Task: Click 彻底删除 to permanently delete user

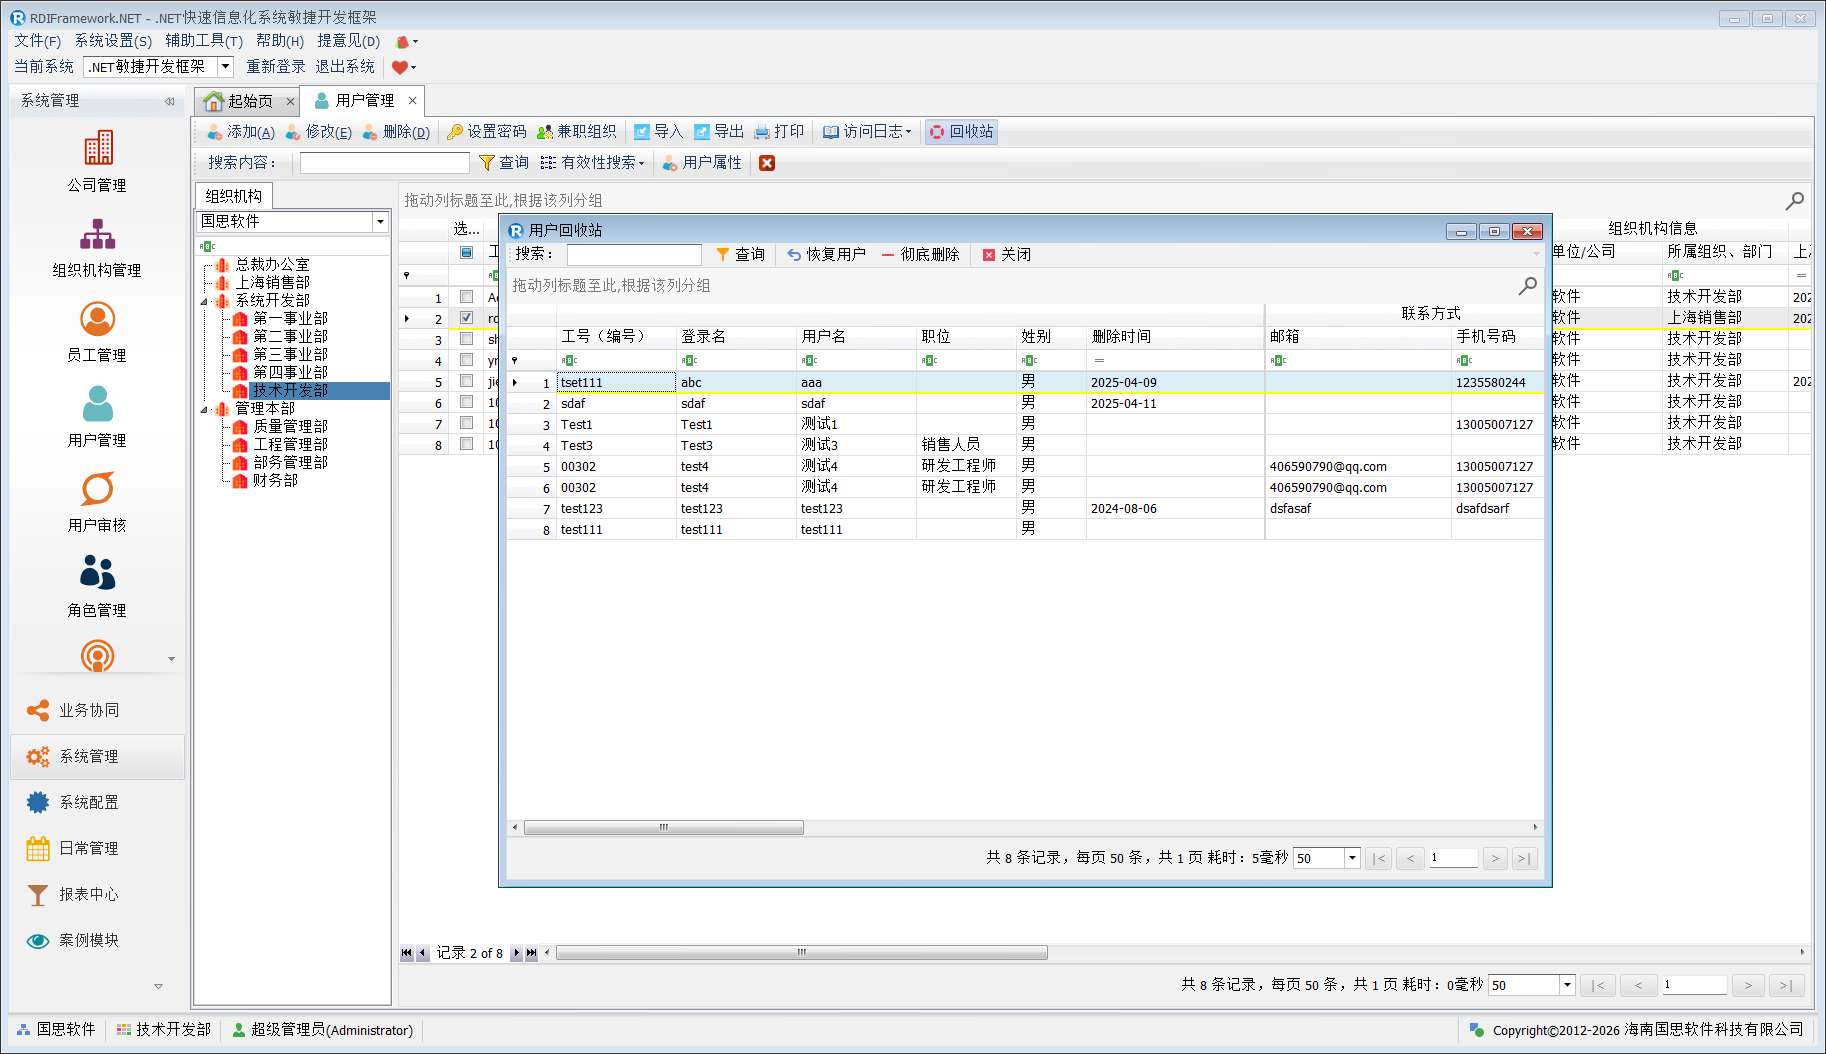Action: tap(920, 255)
